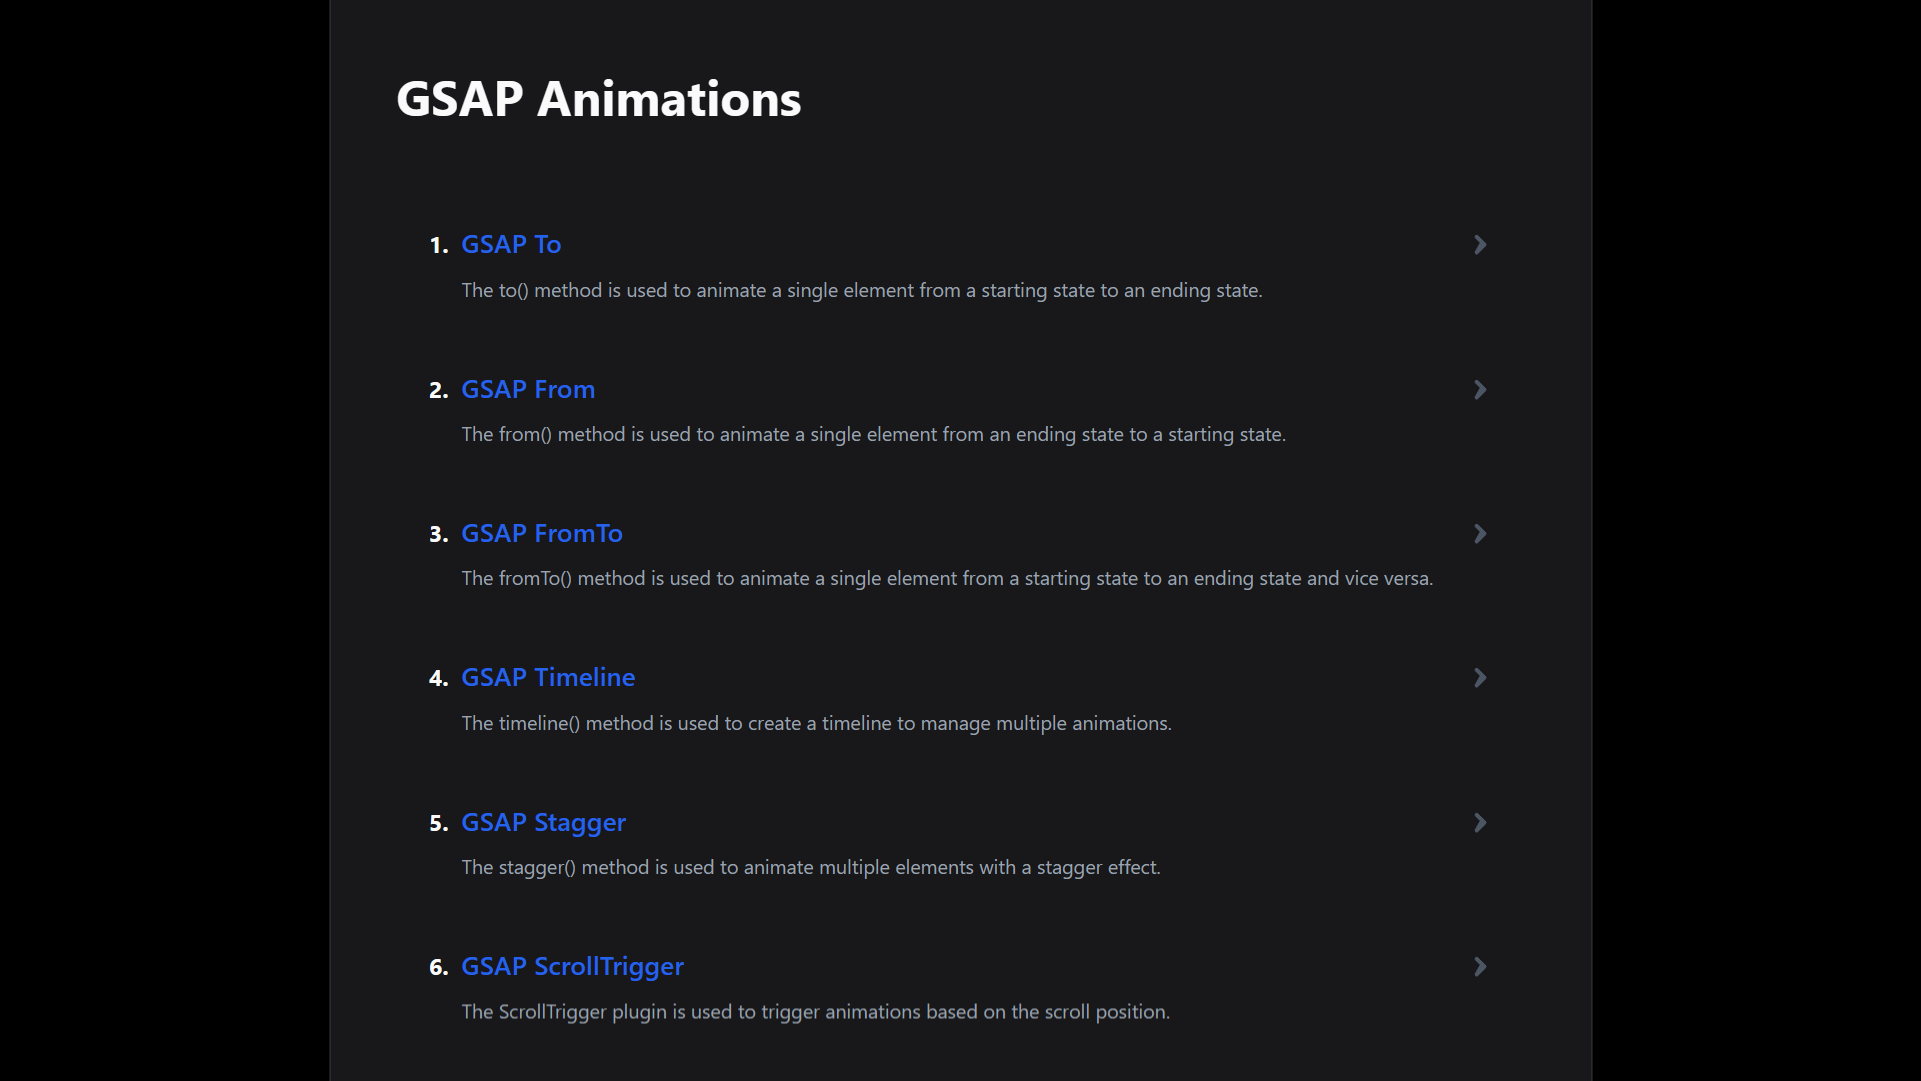Open the GSAP To link
The image size is (1921, 1081).
pyautogui.click(x=510, y=244)
